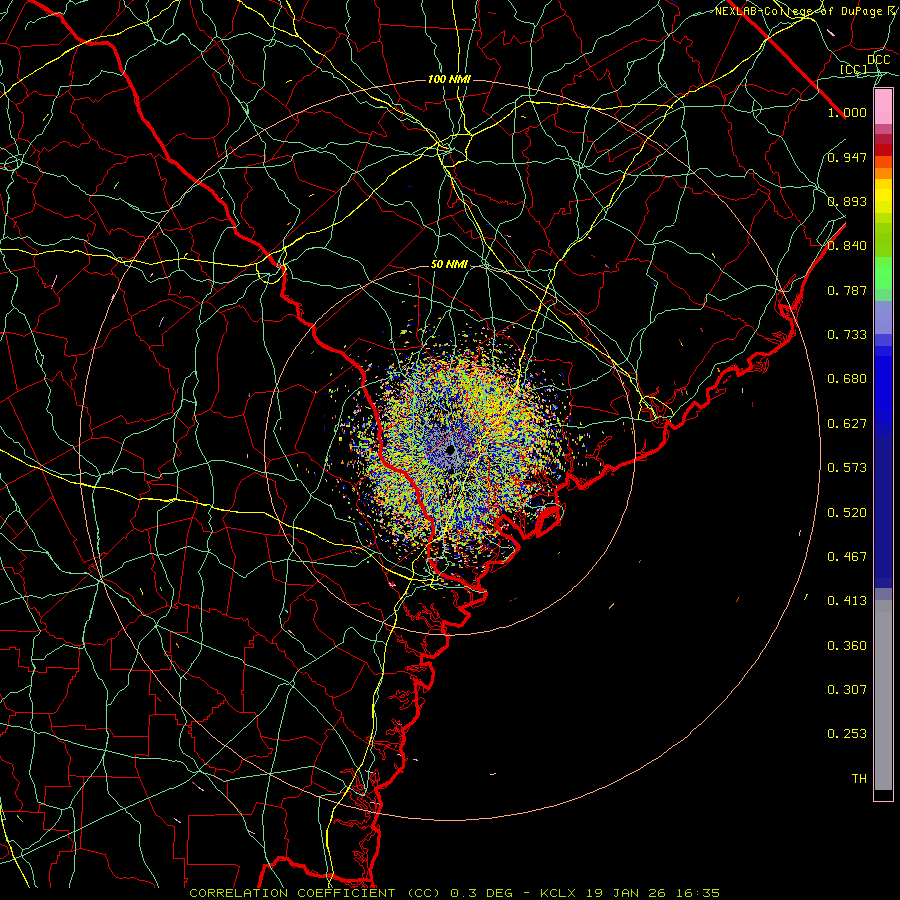Select the 0.840 legend value
Screen dimensions: 900x900
tap(847, 246)
